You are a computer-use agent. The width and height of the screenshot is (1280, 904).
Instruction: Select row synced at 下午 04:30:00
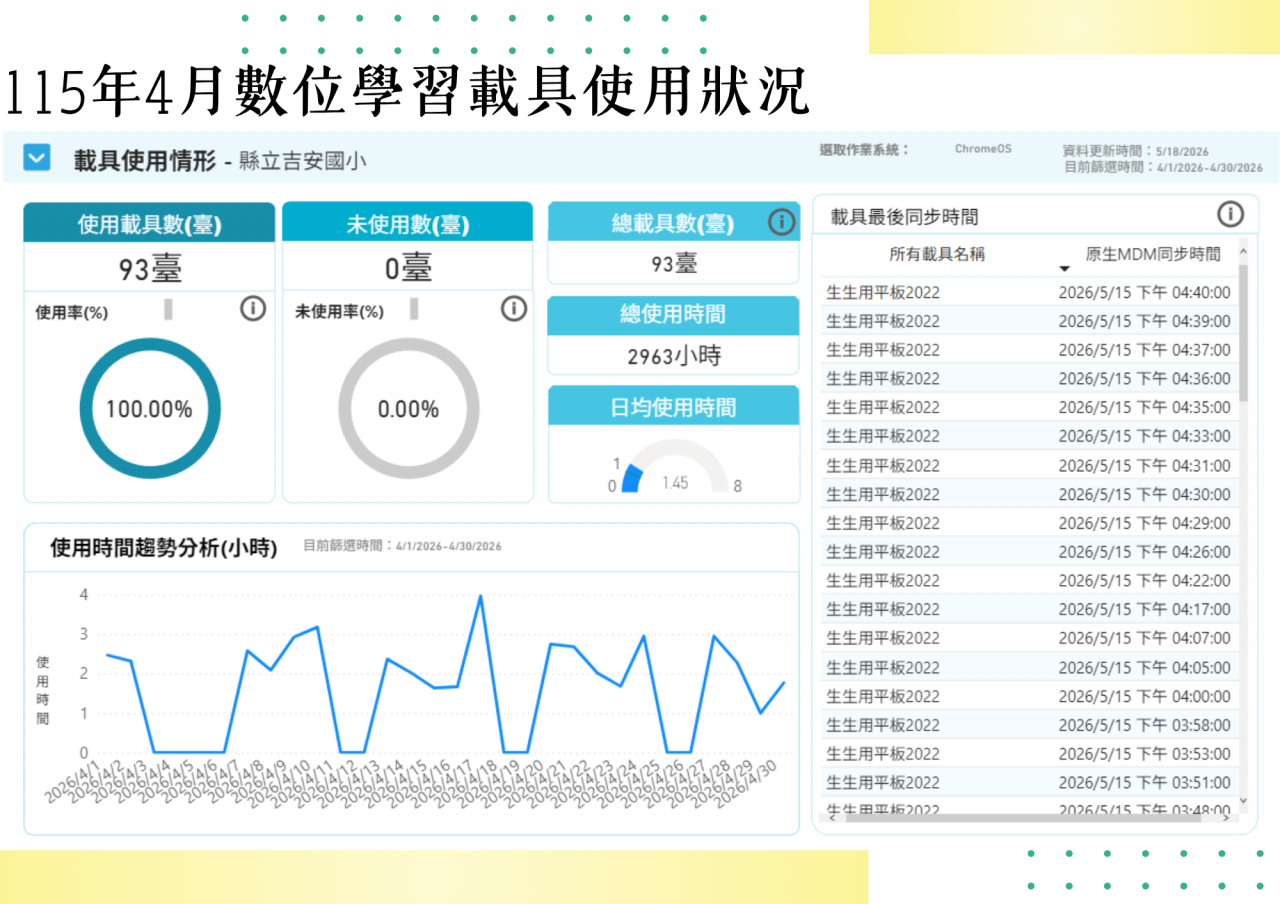(x=1029, y=494)
